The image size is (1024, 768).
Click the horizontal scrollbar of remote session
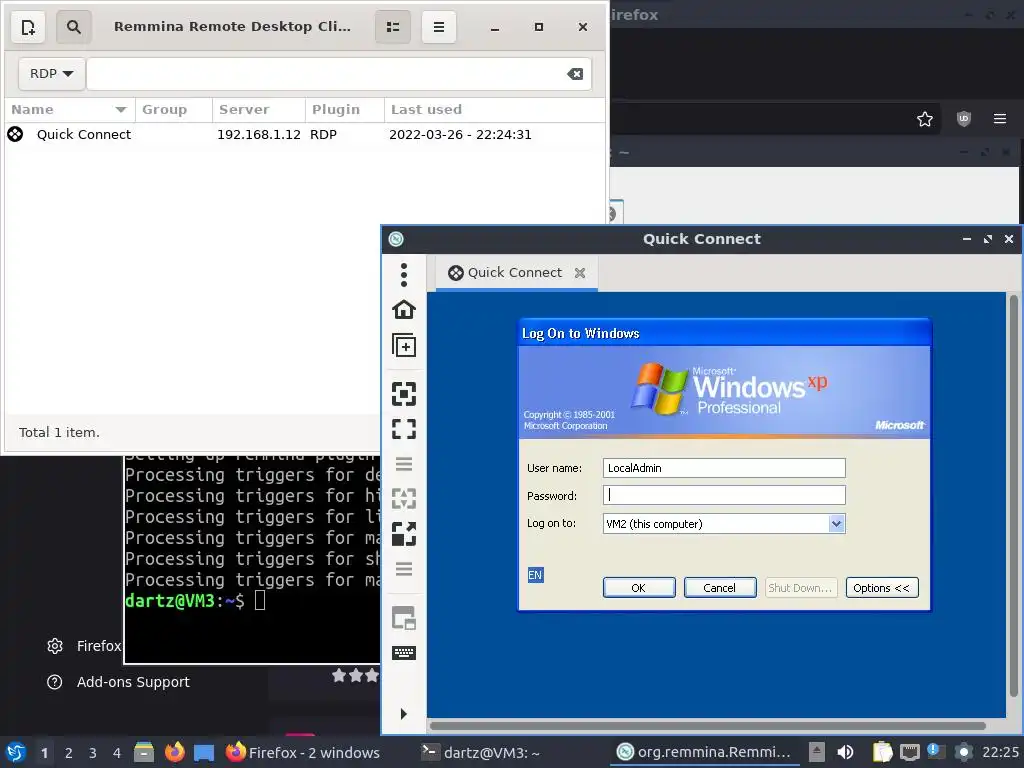tap(707, 726)
